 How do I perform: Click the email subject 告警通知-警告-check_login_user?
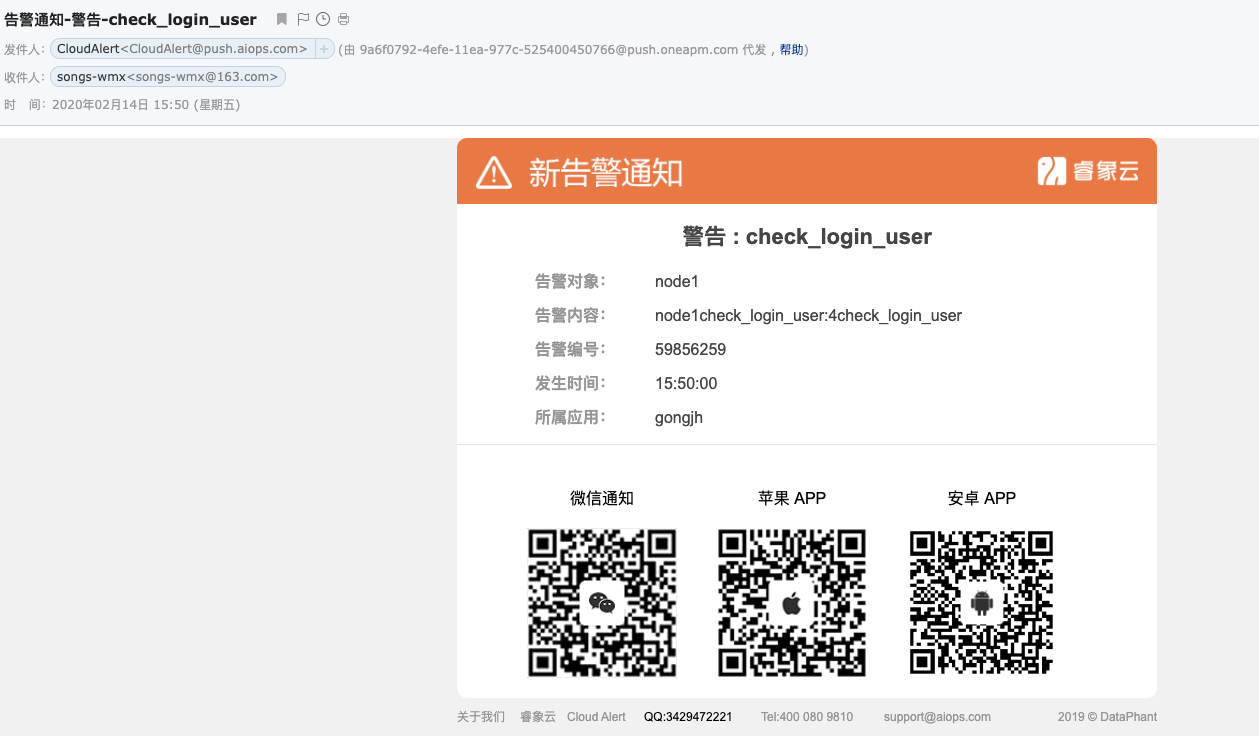pos(130,18)
